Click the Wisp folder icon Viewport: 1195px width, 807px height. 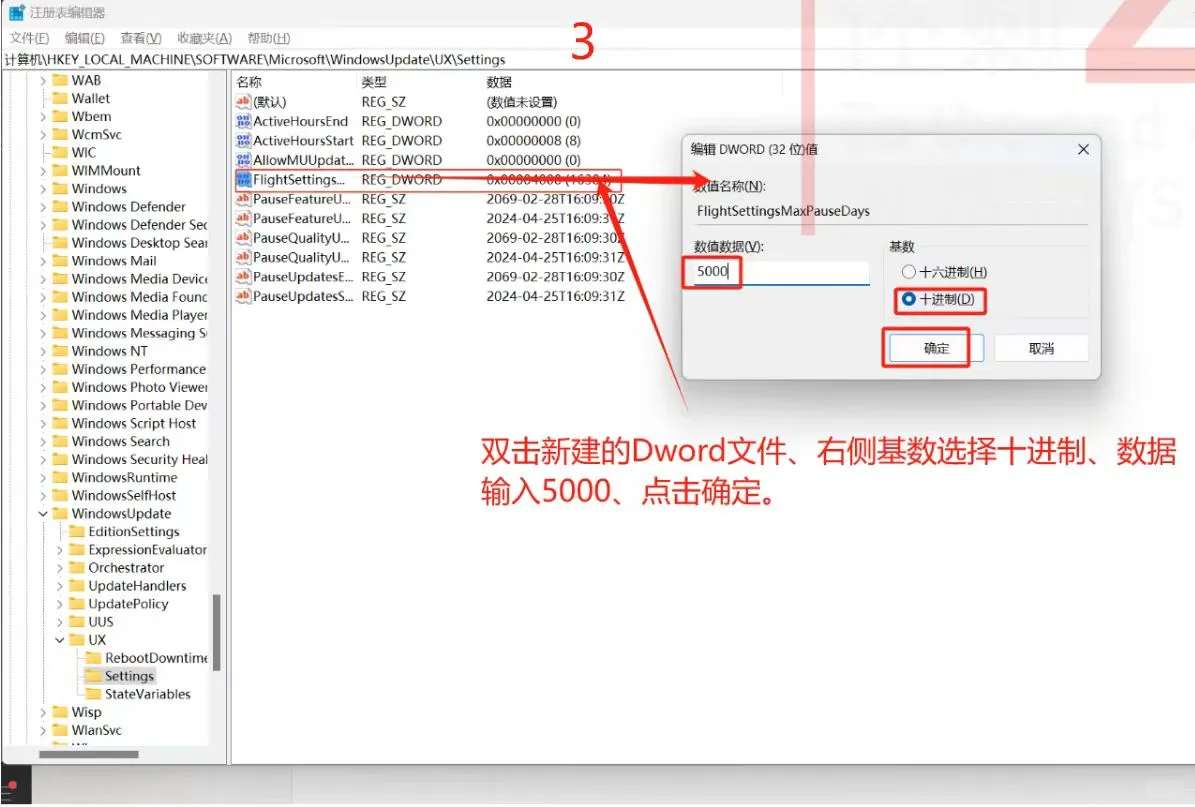pyautogui.click(x=59, y=712)
